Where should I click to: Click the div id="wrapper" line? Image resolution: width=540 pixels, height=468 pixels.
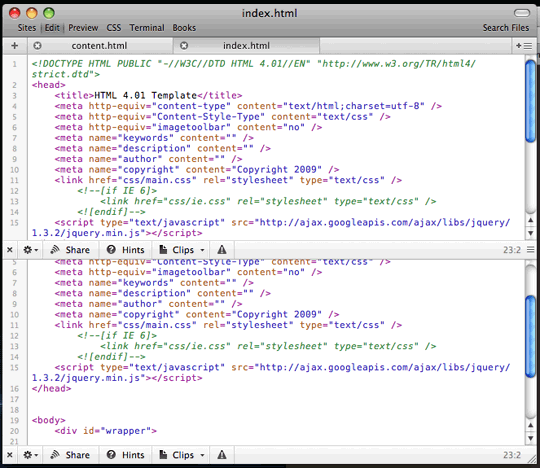[x=105, y=431]
